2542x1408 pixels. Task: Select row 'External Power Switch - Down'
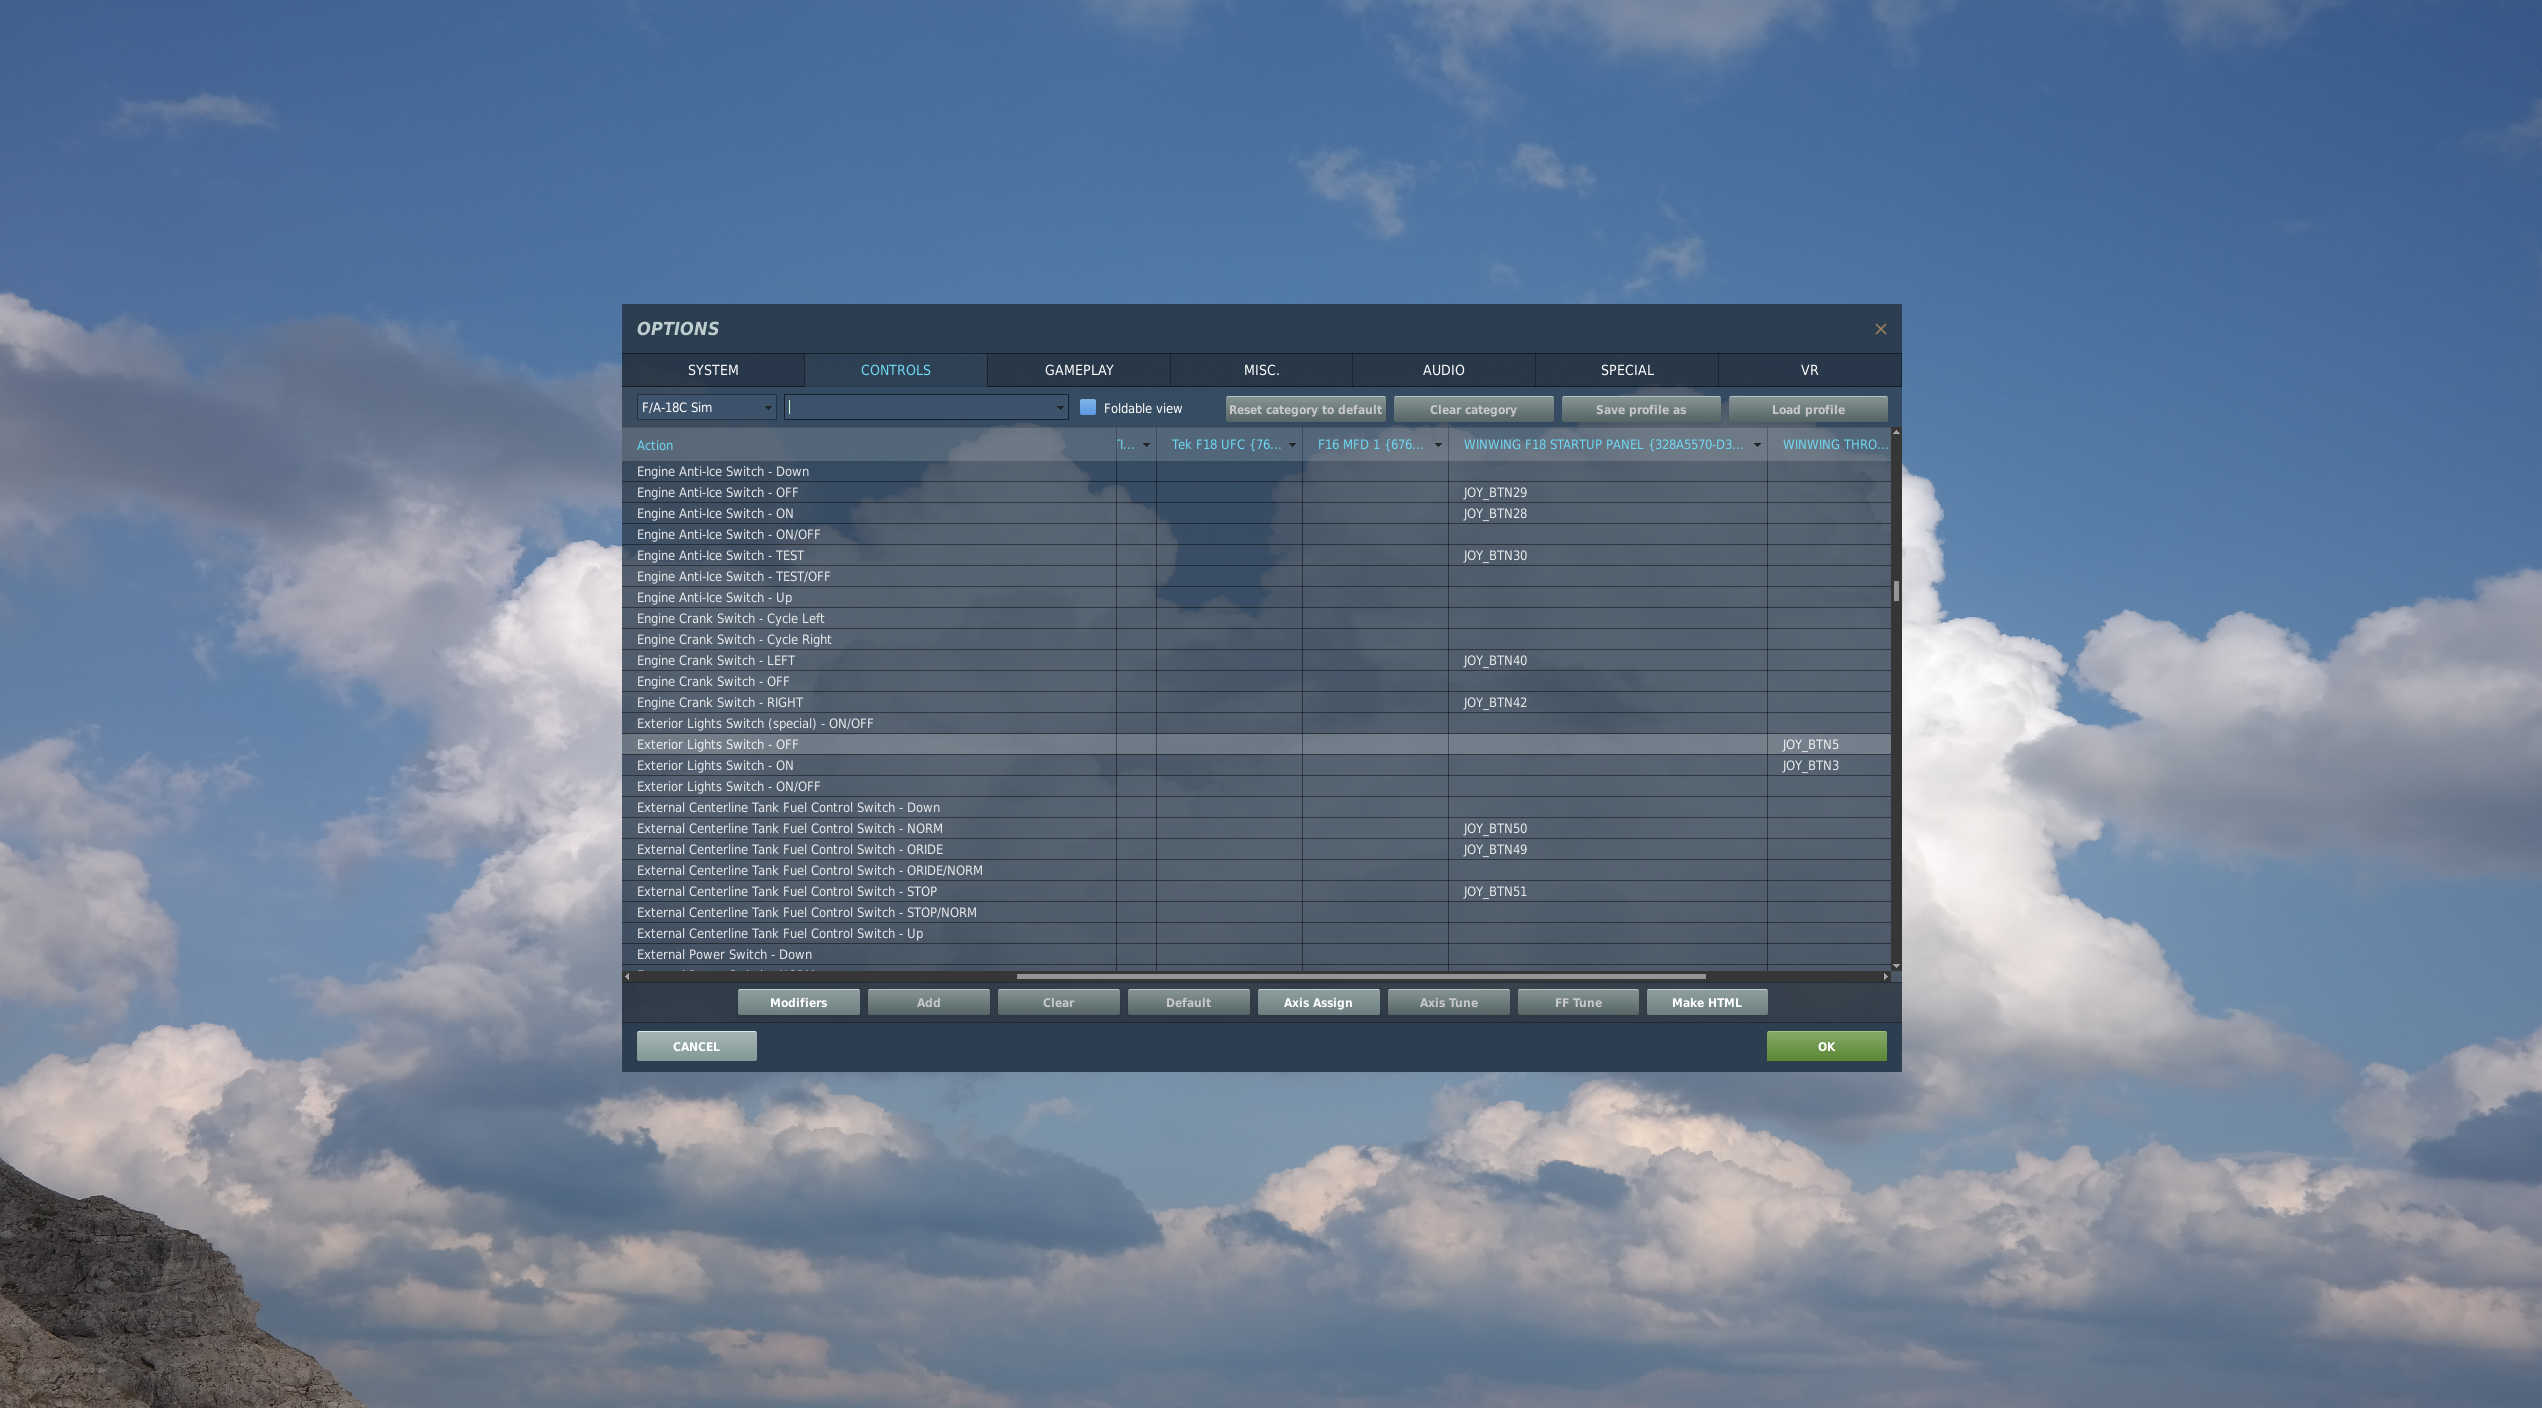click(x=1256, y=954)
